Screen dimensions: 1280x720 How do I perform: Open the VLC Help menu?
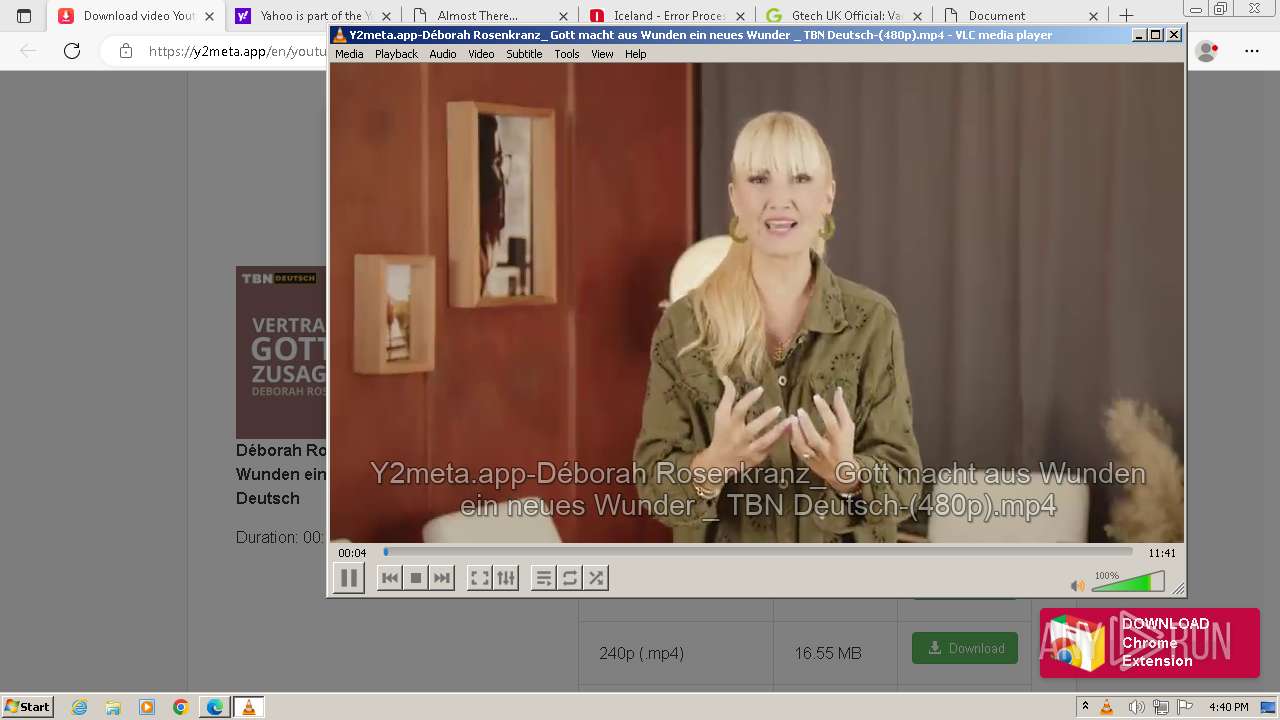636,54
